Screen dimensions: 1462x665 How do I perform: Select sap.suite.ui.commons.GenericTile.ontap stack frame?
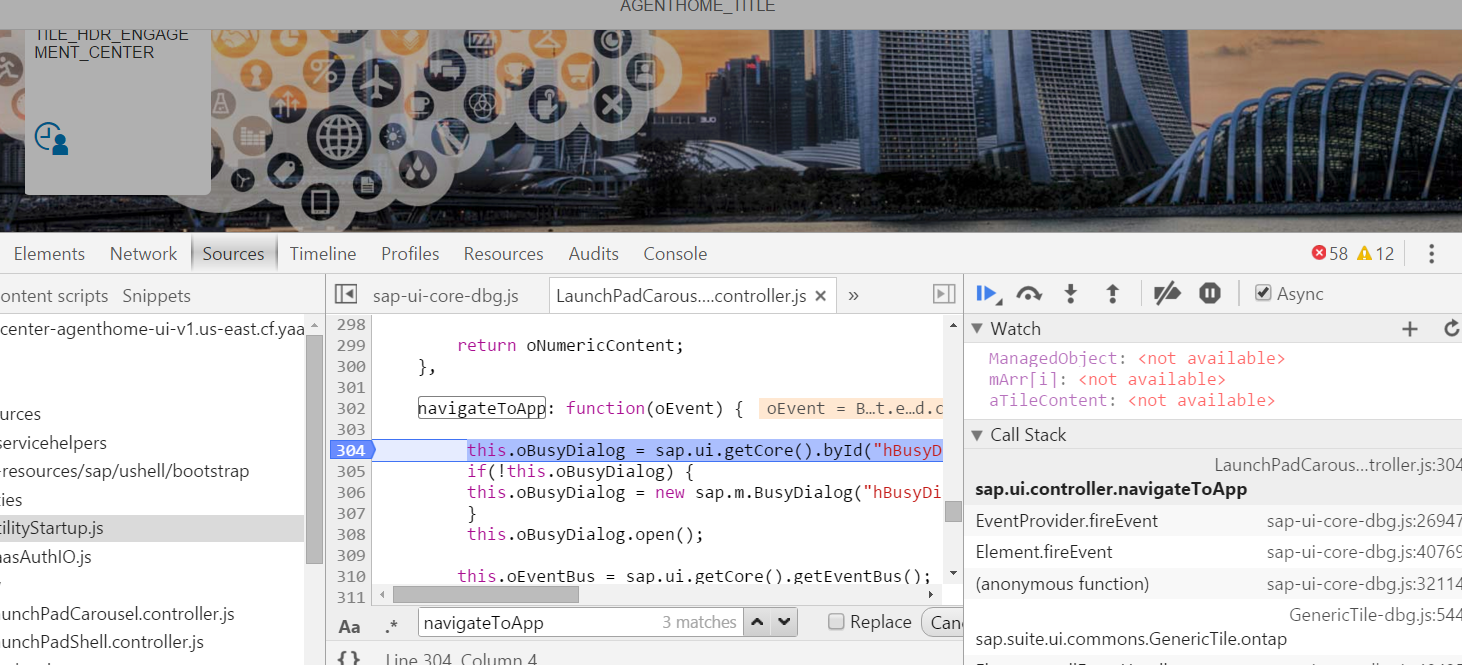coord(1213,627)
